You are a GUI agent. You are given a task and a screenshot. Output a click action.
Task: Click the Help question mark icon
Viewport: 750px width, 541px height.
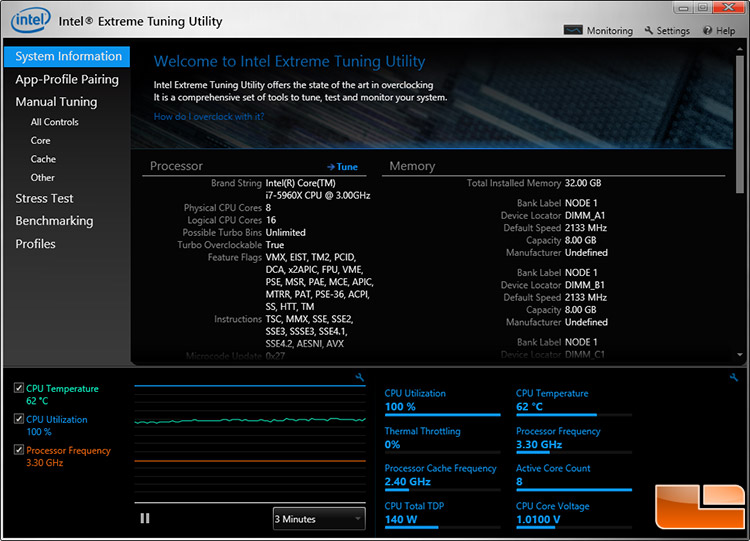[707, 30]
